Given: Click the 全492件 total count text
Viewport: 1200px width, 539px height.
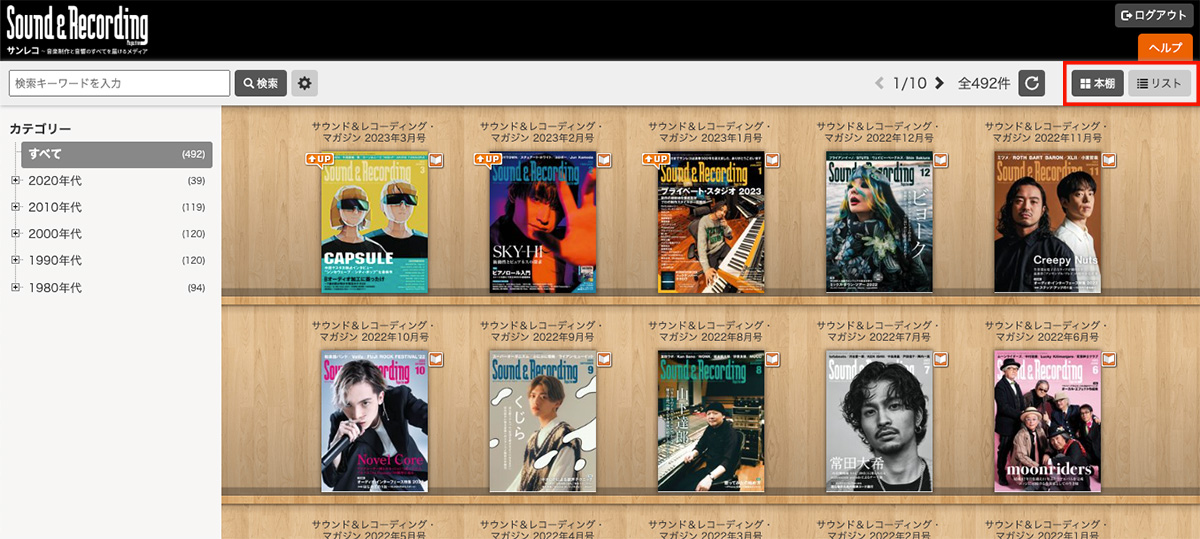Looking at the screenshot, I should click(x=983, y=83).
